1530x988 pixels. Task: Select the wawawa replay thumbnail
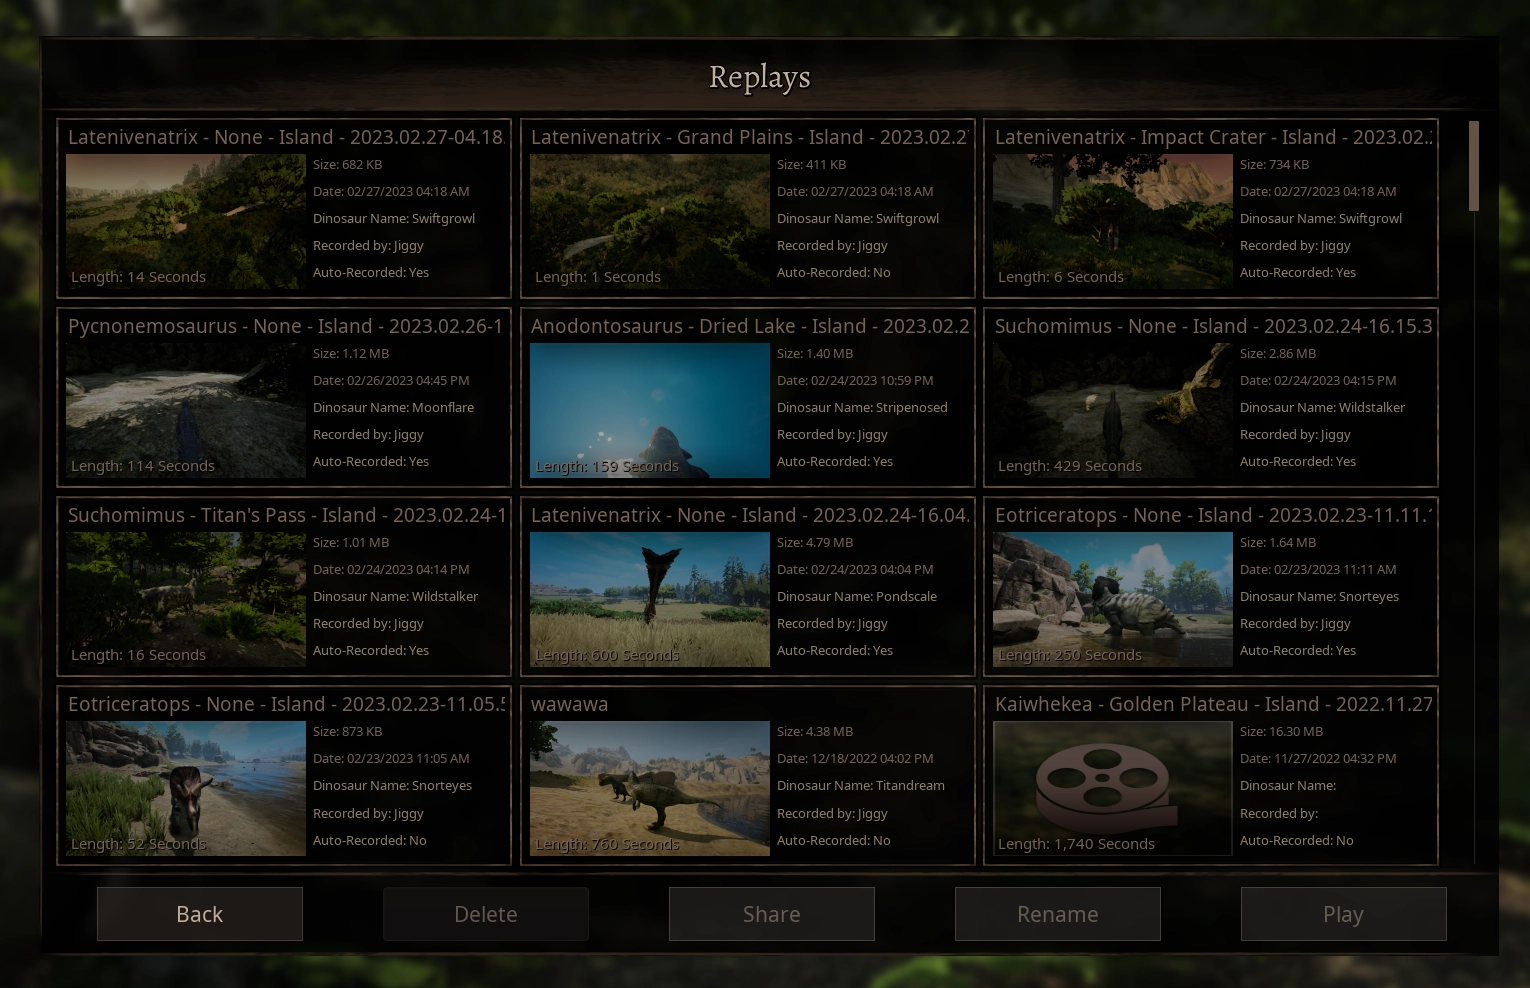pyautogui.click(x=649, y=788)
